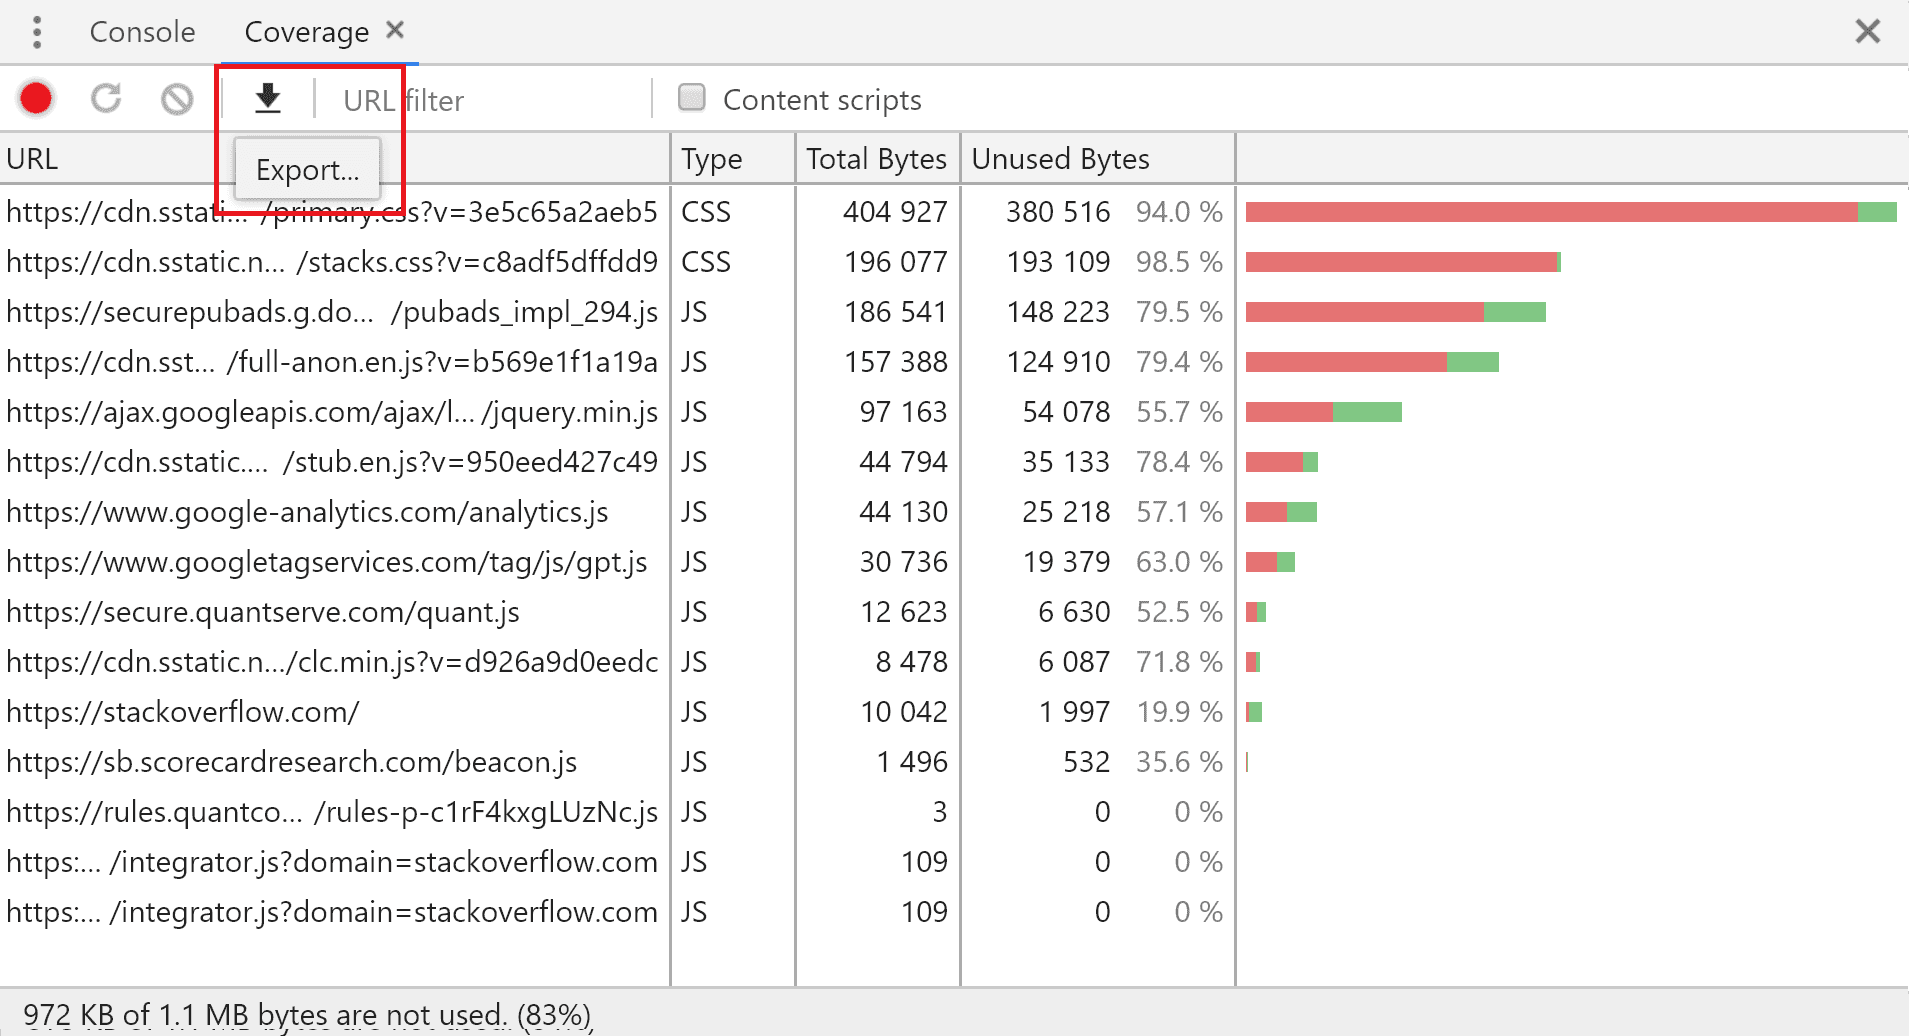Click the Export... tooltip button

tap(307, 170)
